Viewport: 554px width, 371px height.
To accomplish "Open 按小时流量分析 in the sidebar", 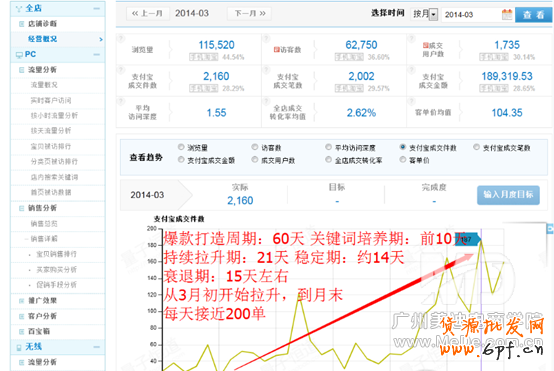I will 54,116.
